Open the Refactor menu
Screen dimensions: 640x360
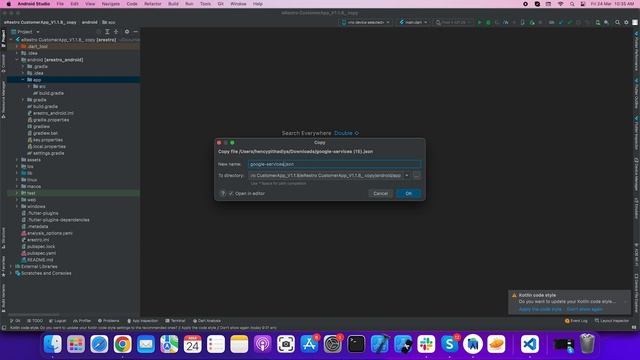click(x=153, y=4)
